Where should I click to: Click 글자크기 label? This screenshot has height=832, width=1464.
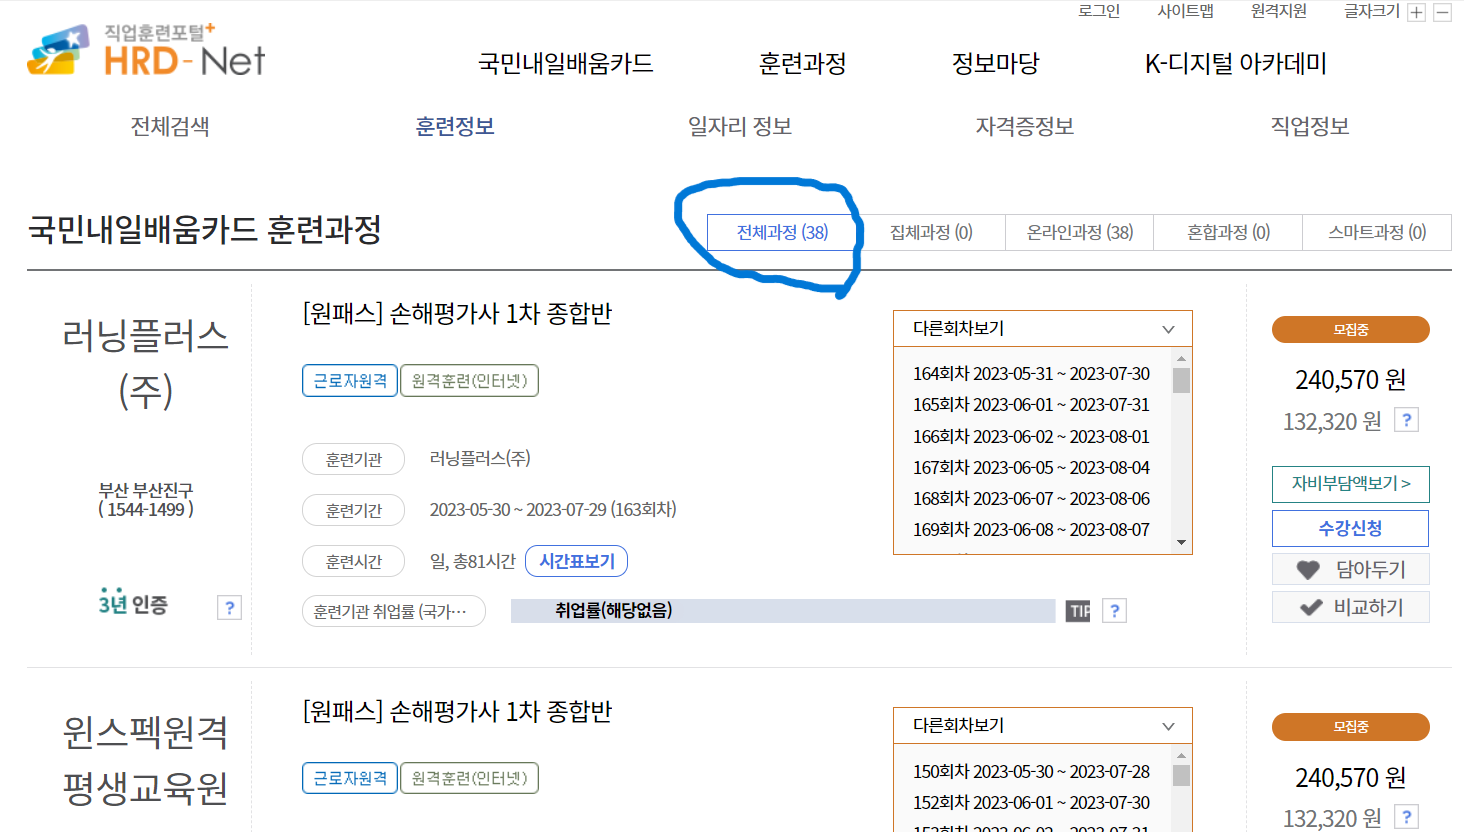pos(1372,11)
